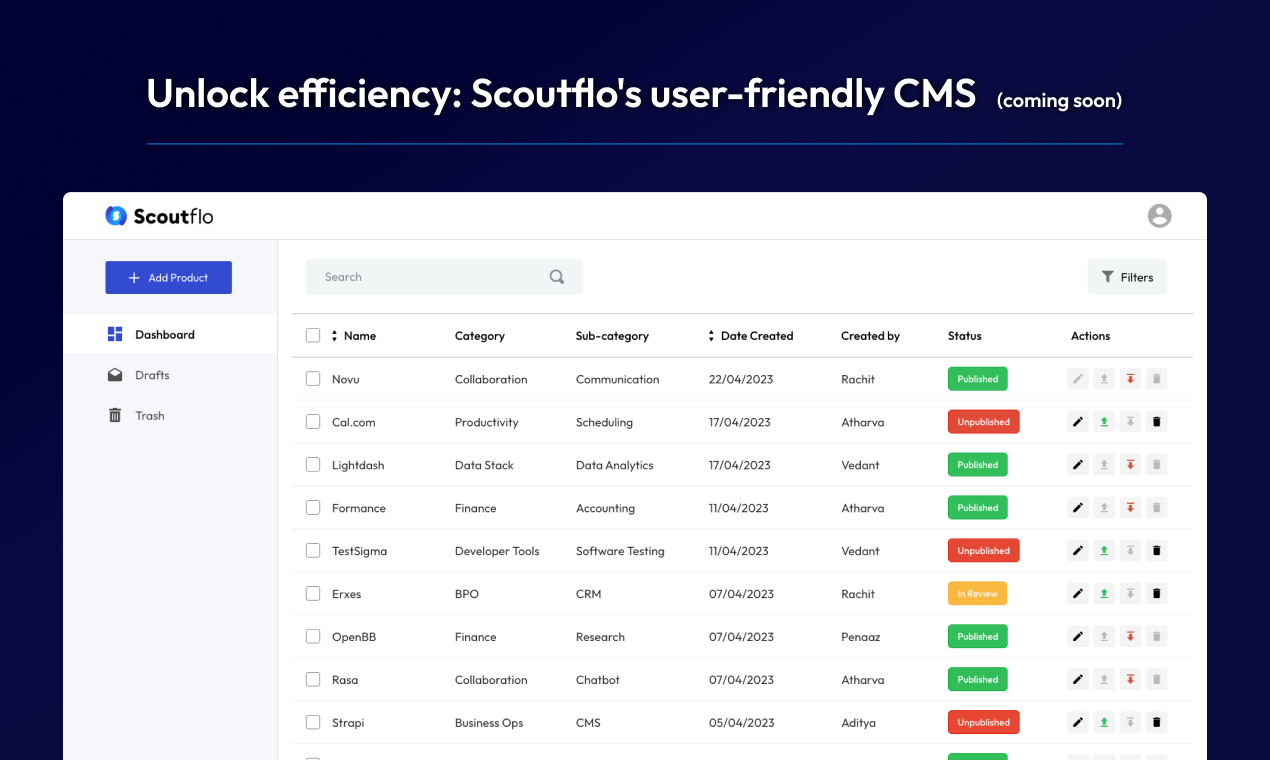The width and height of the screenshot is (1270, 760).
Task: Edit the Cal.com product
Action: point(1078,422)
